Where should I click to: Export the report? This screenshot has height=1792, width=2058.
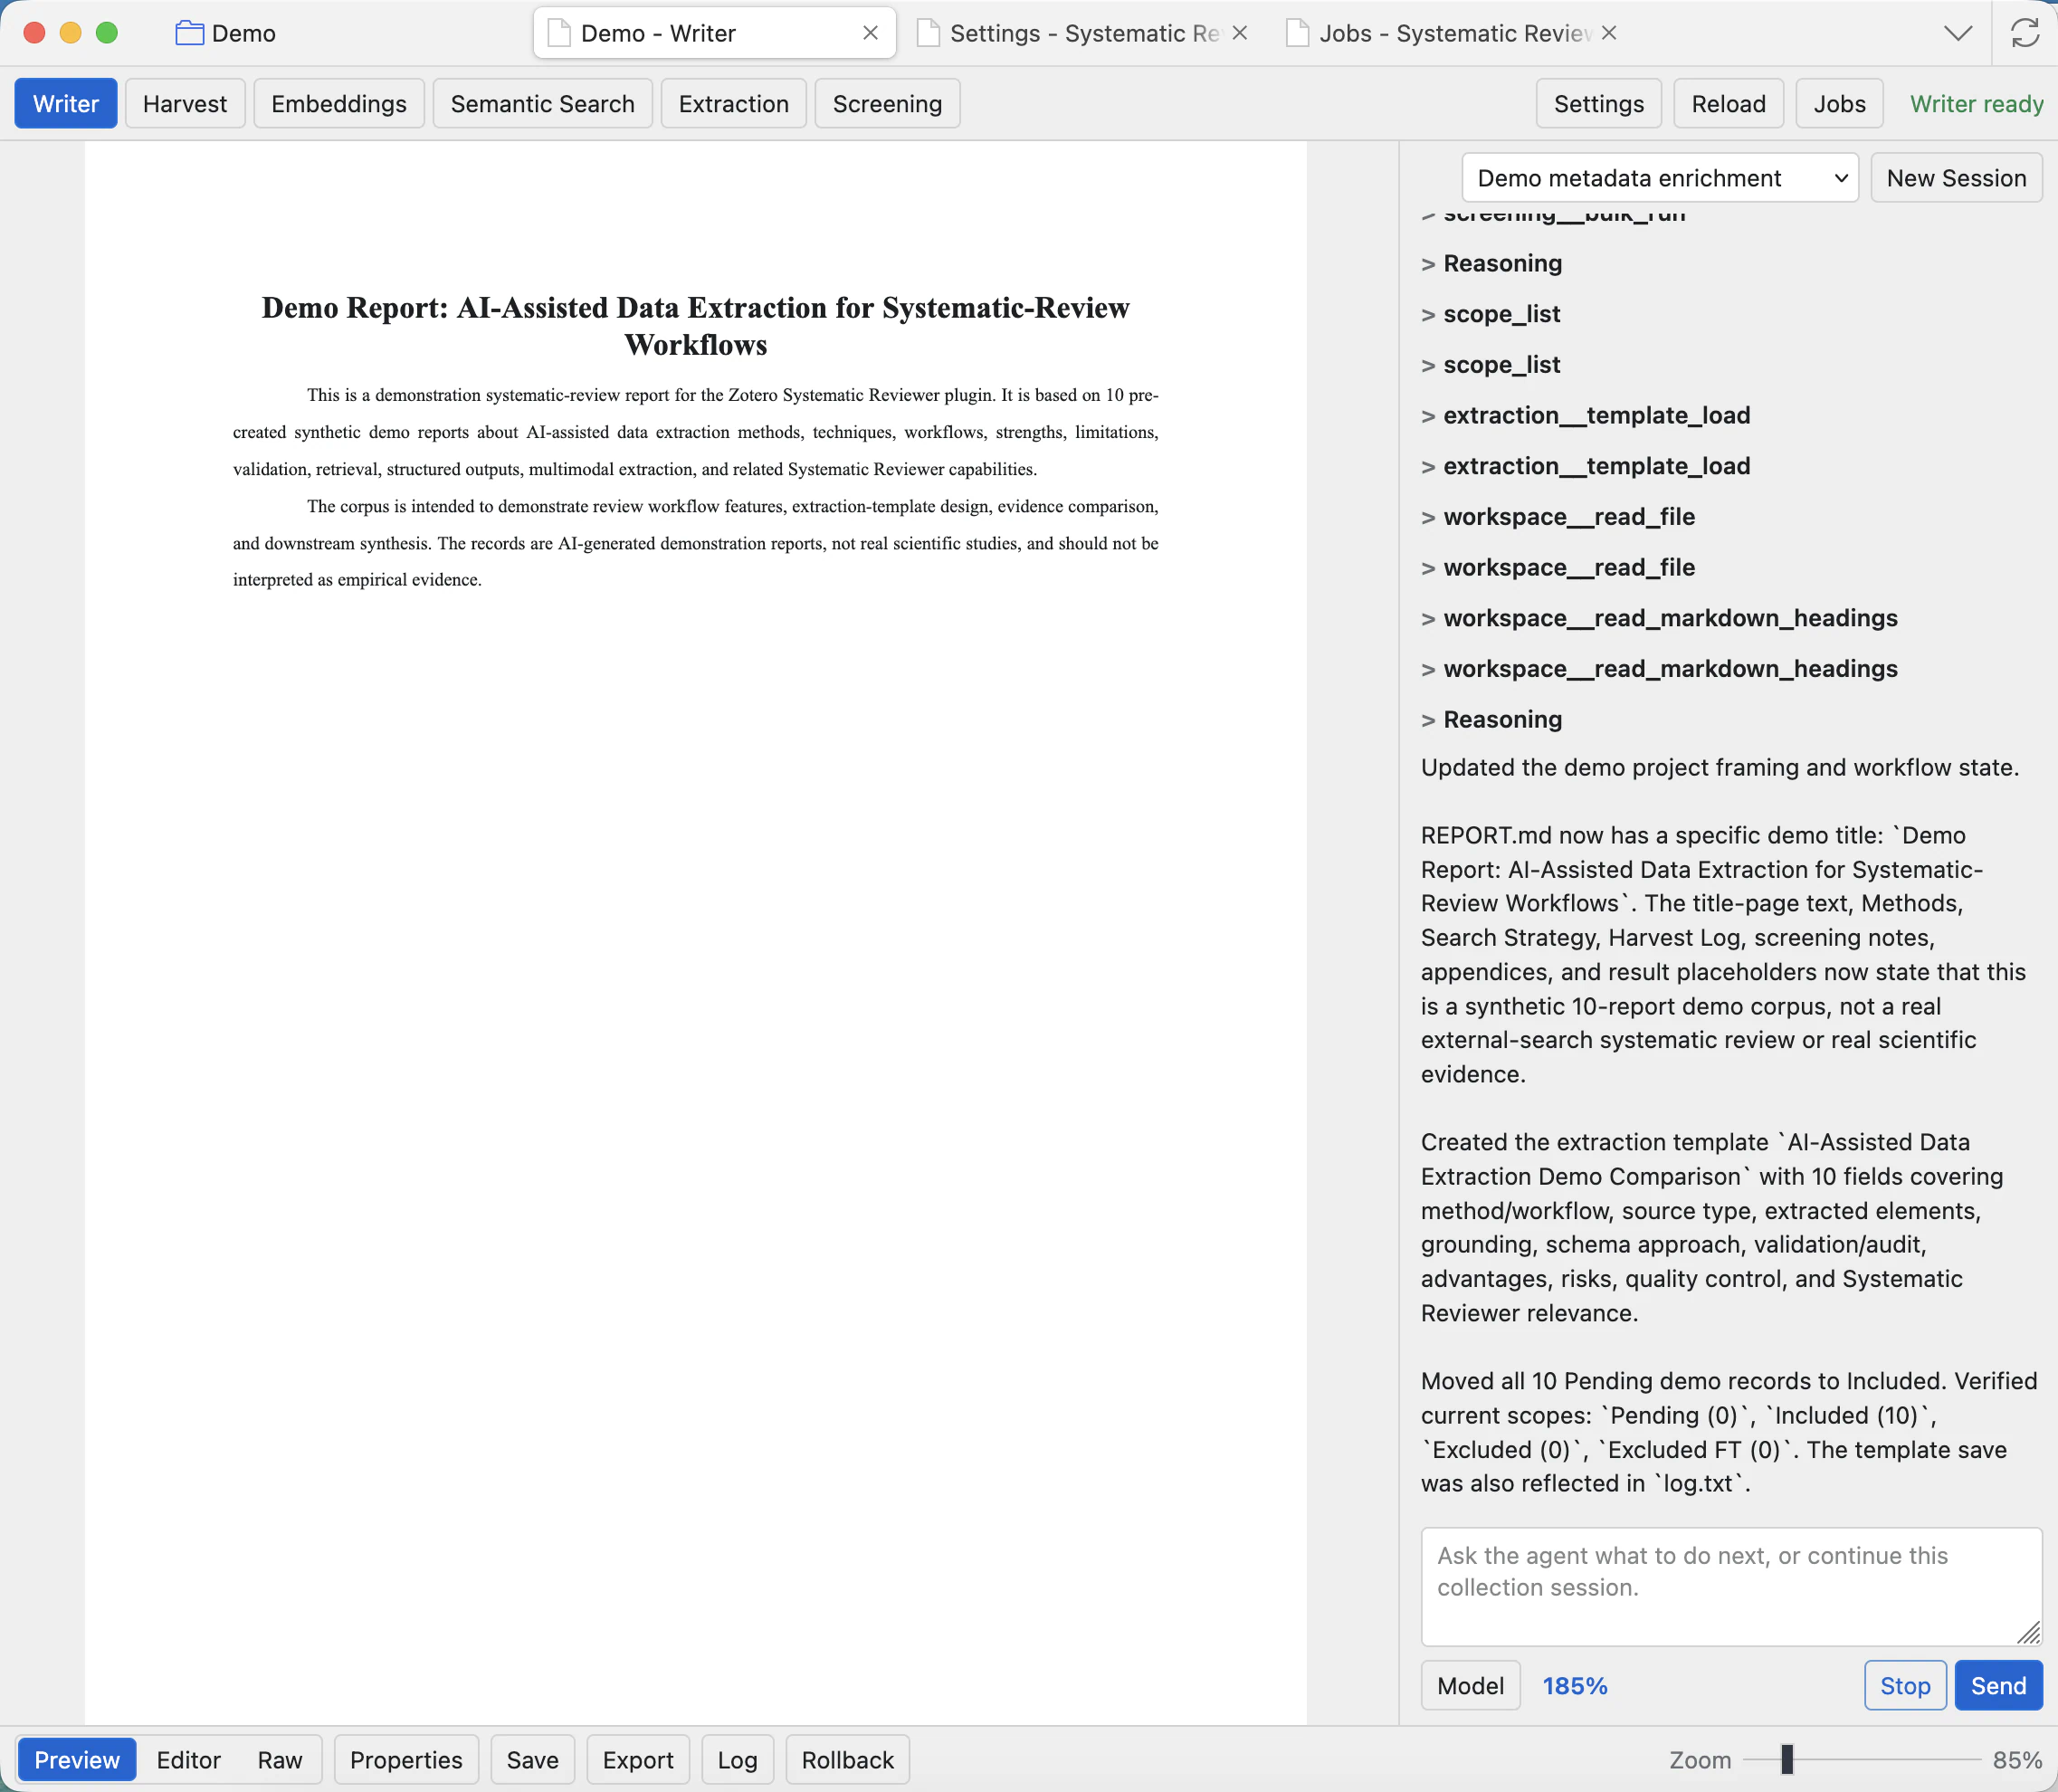[638, 1760]
